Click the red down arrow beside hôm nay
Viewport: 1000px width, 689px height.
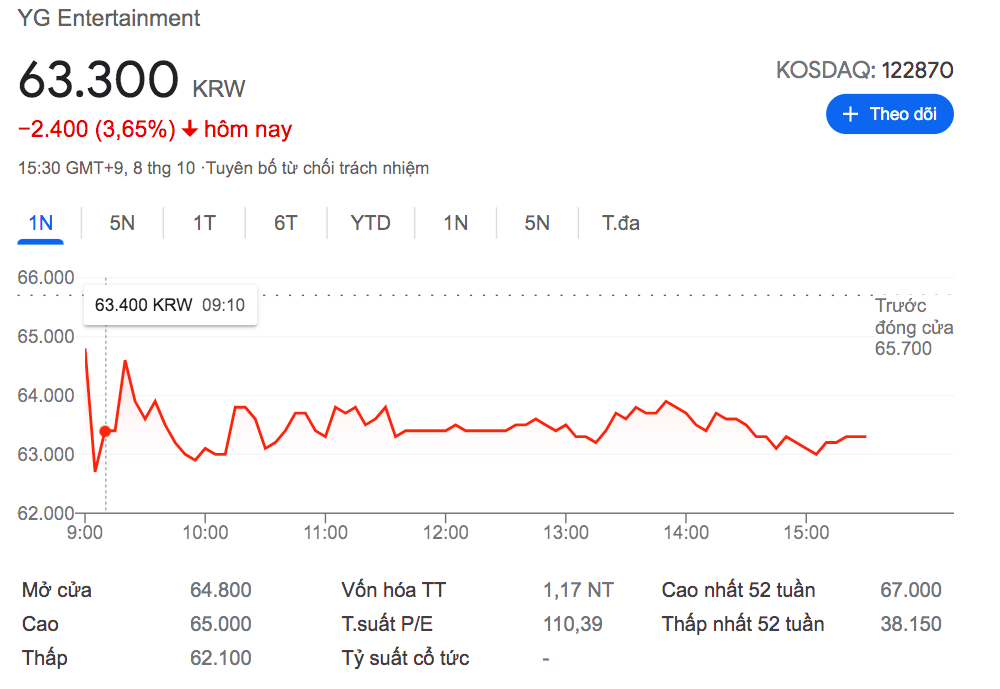190,130
